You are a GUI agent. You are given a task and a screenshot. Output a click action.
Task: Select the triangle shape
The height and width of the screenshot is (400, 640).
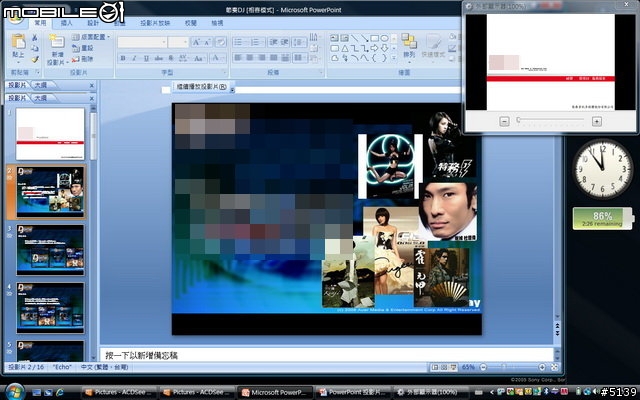(x=344, y=48)
